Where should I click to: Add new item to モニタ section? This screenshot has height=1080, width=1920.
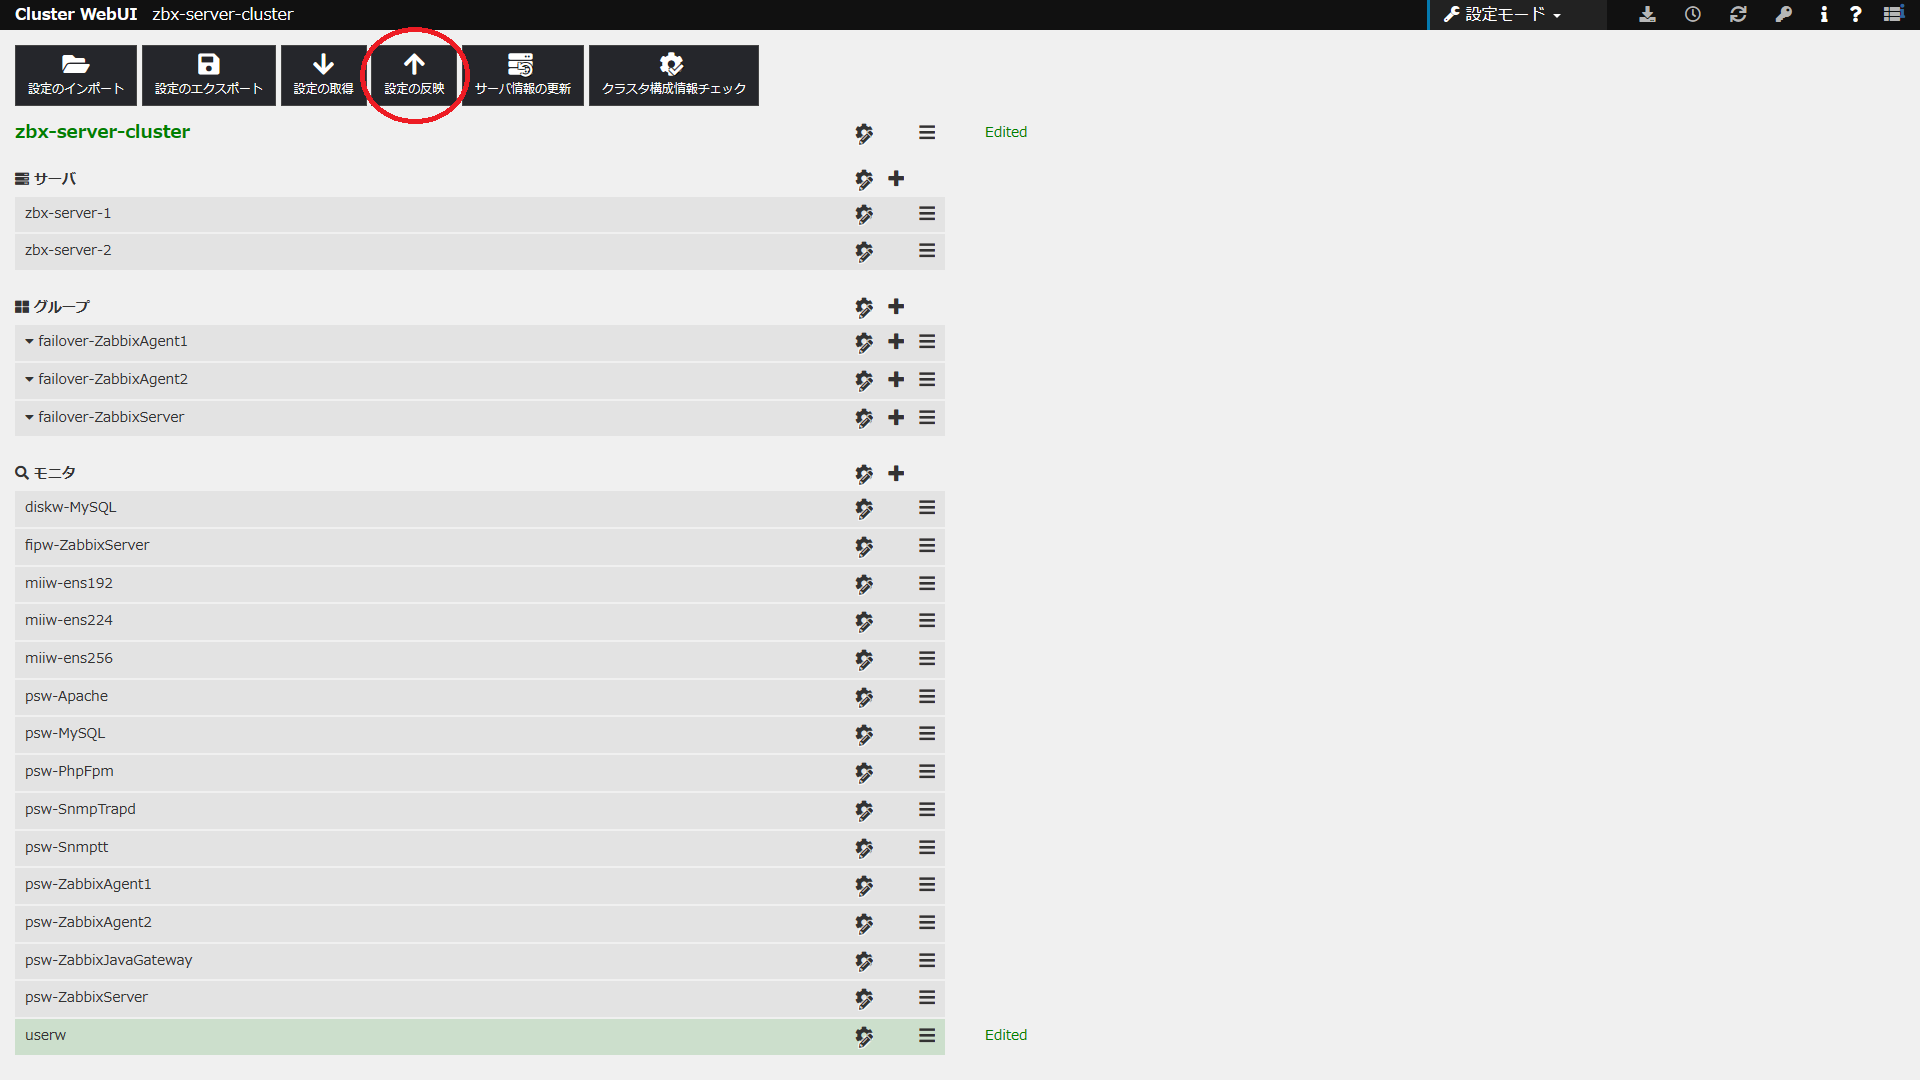pyautogui.click(x=895, y=472)
